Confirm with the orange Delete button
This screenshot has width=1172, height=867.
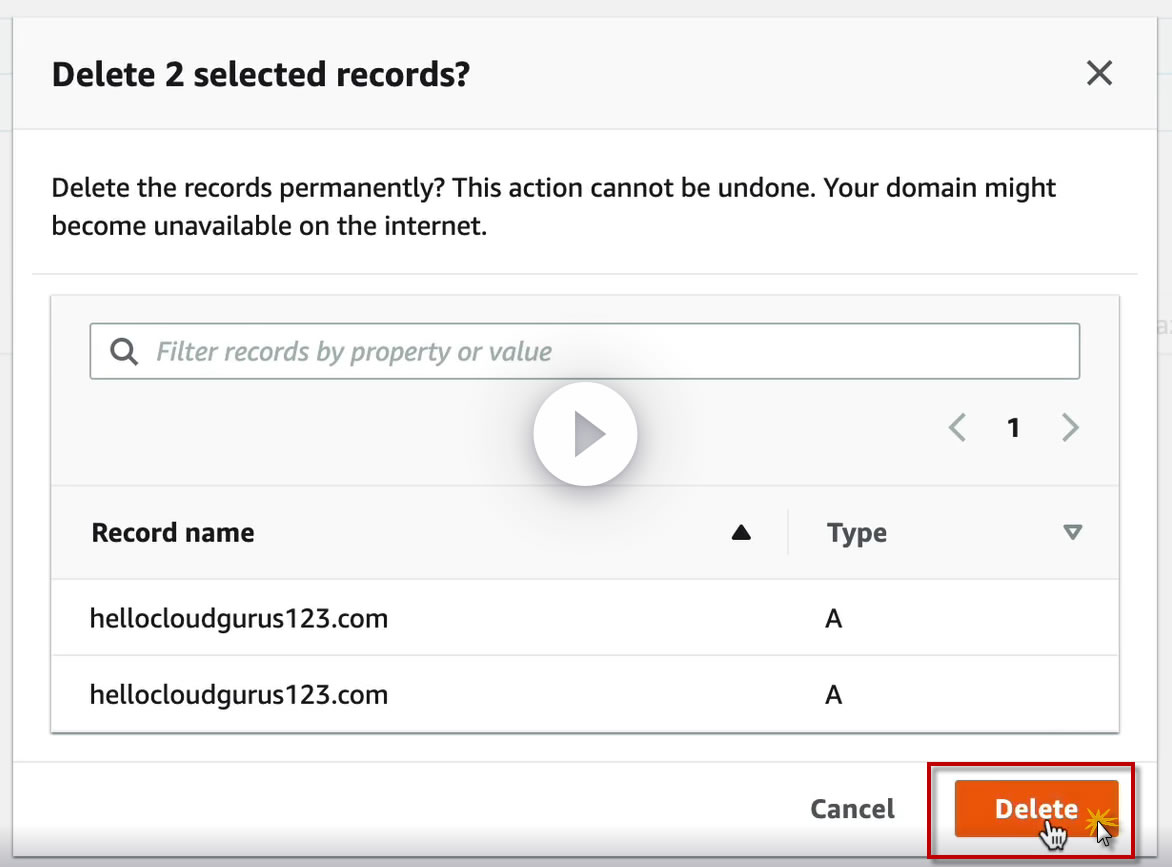point(1035,809)
